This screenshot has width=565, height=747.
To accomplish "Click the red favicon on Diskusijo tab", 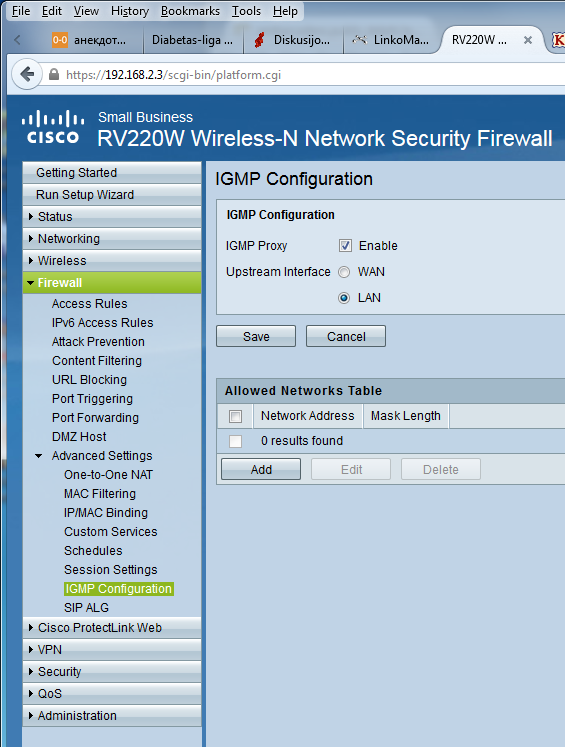I will click(x=259, y=40).
